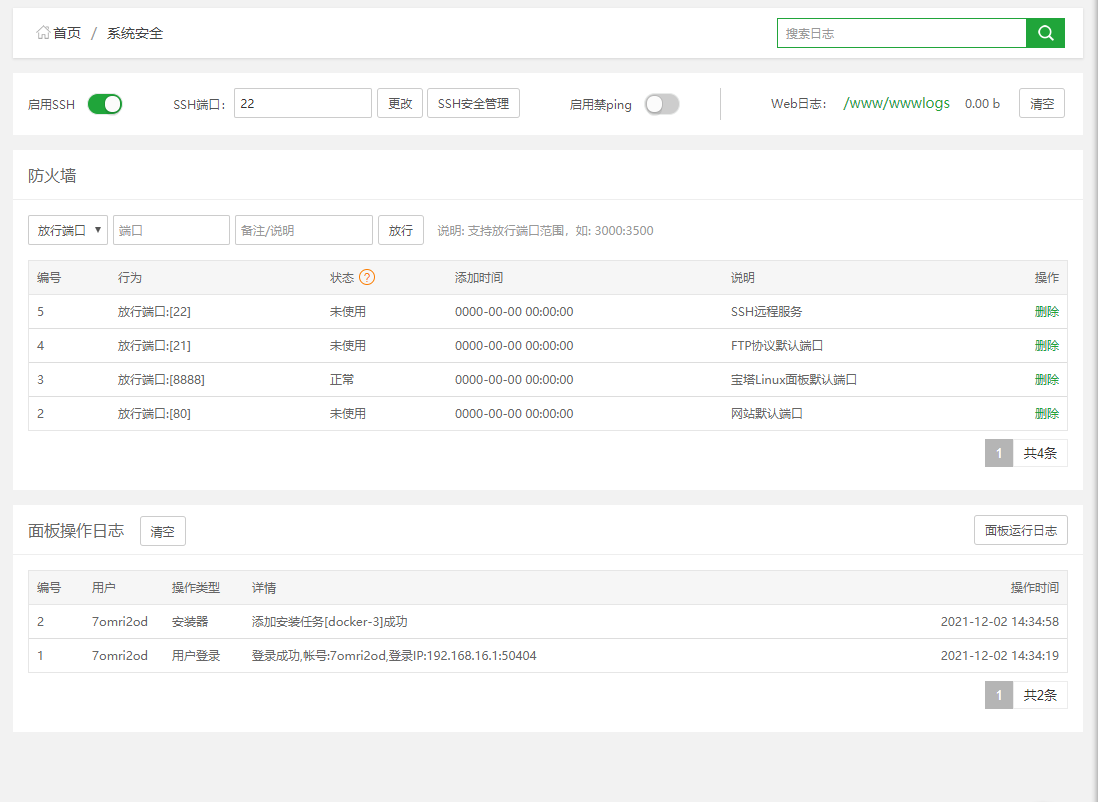Click the 共4条 firewall count label
This screenshot has height=802, width=1098.
point(1040,453)
